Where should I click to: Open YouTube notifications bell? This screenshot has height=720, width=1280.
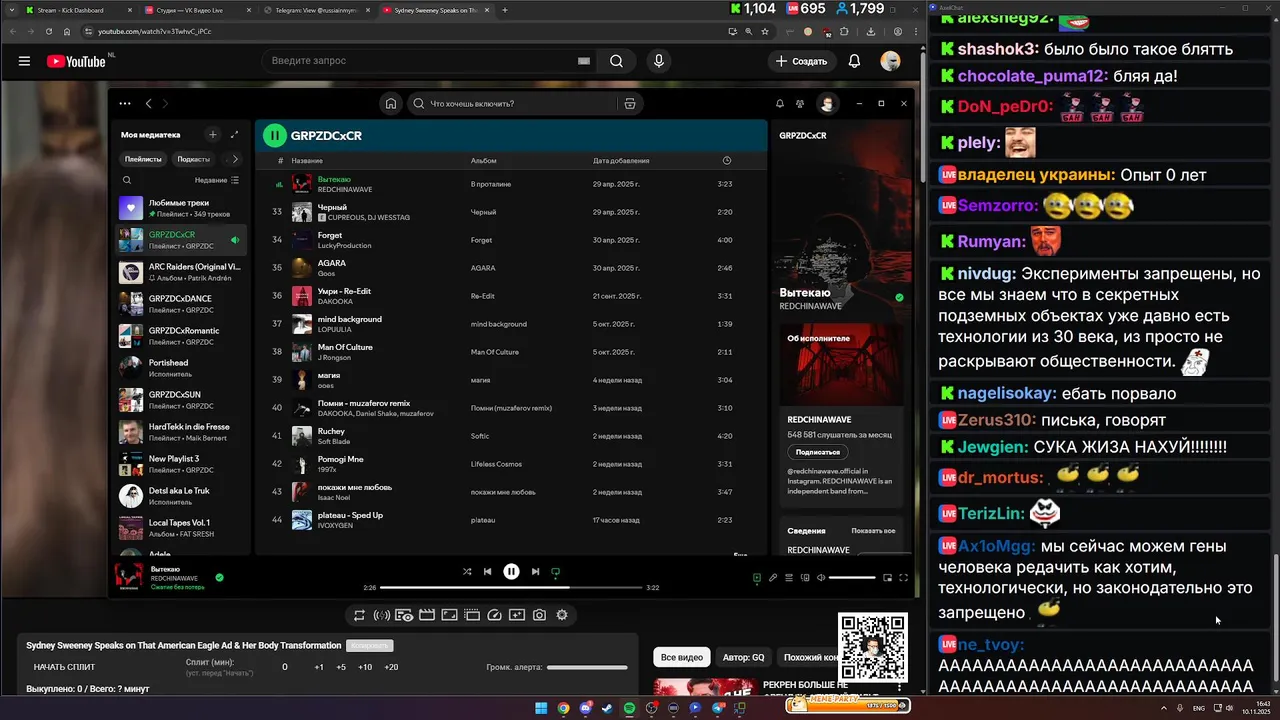click(x=854, y=61)
